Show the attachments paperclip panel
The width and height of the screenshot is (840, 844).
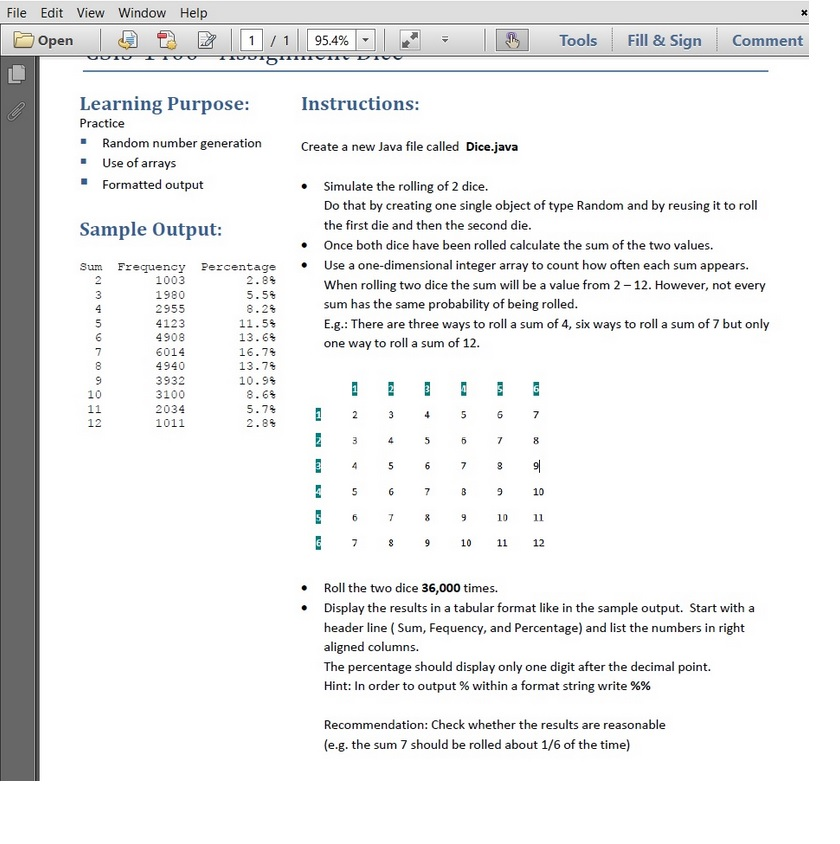17,111
